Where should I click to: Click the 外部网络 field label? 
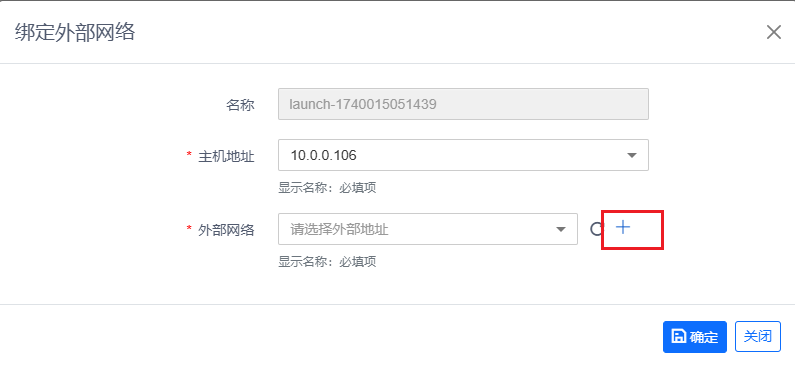click(226, 231)
